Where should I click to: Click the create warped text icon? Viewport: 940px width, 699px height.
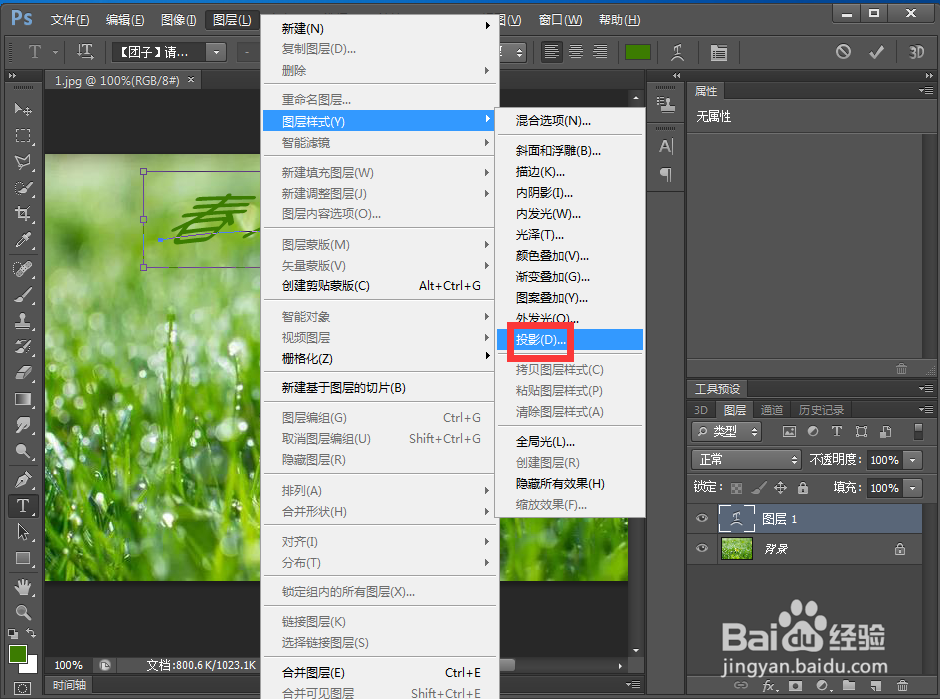(677, 52)
